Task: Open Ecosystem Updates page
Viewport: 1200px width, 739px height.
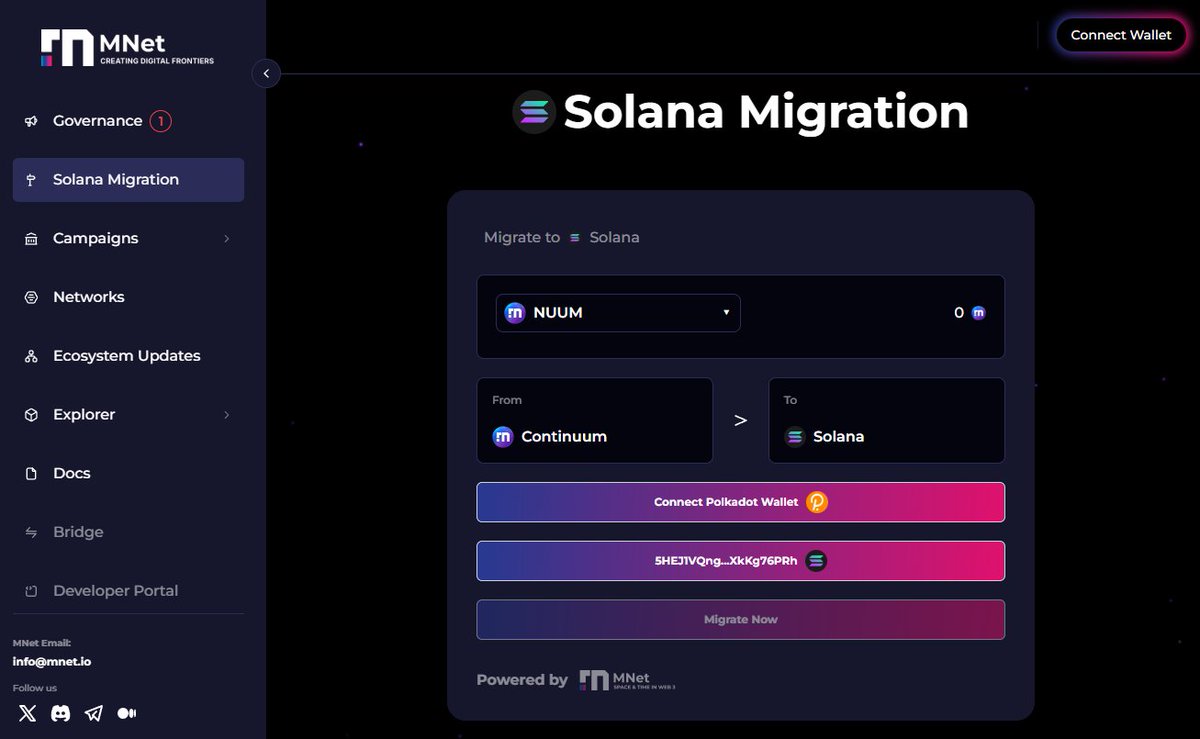Action: click(x=127, y=356)
